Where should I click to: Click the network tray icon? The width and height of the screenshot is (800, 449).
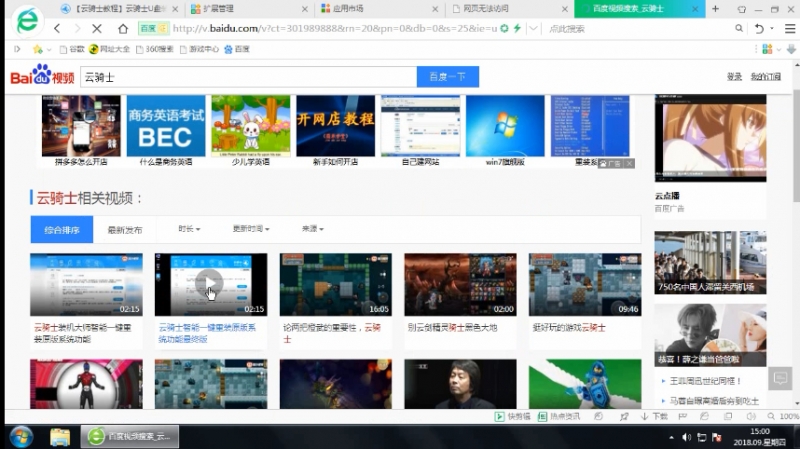(702, 437)
